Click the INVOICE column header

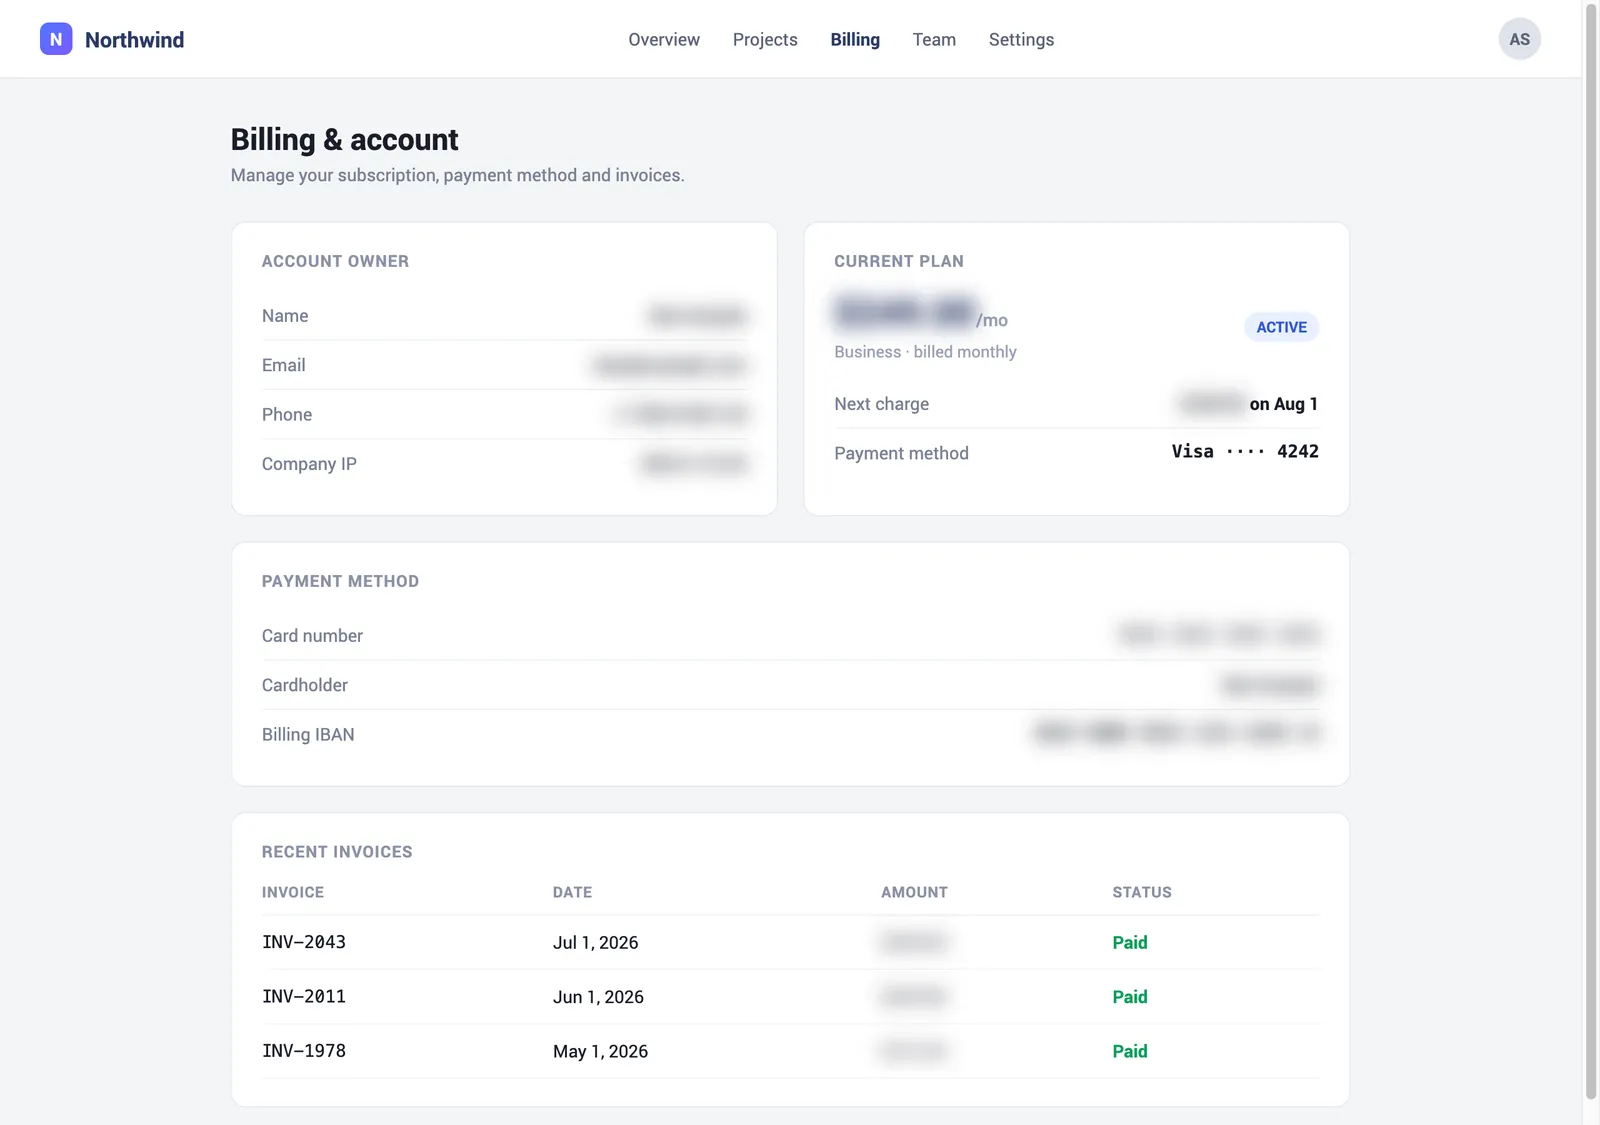pos(293,892)
